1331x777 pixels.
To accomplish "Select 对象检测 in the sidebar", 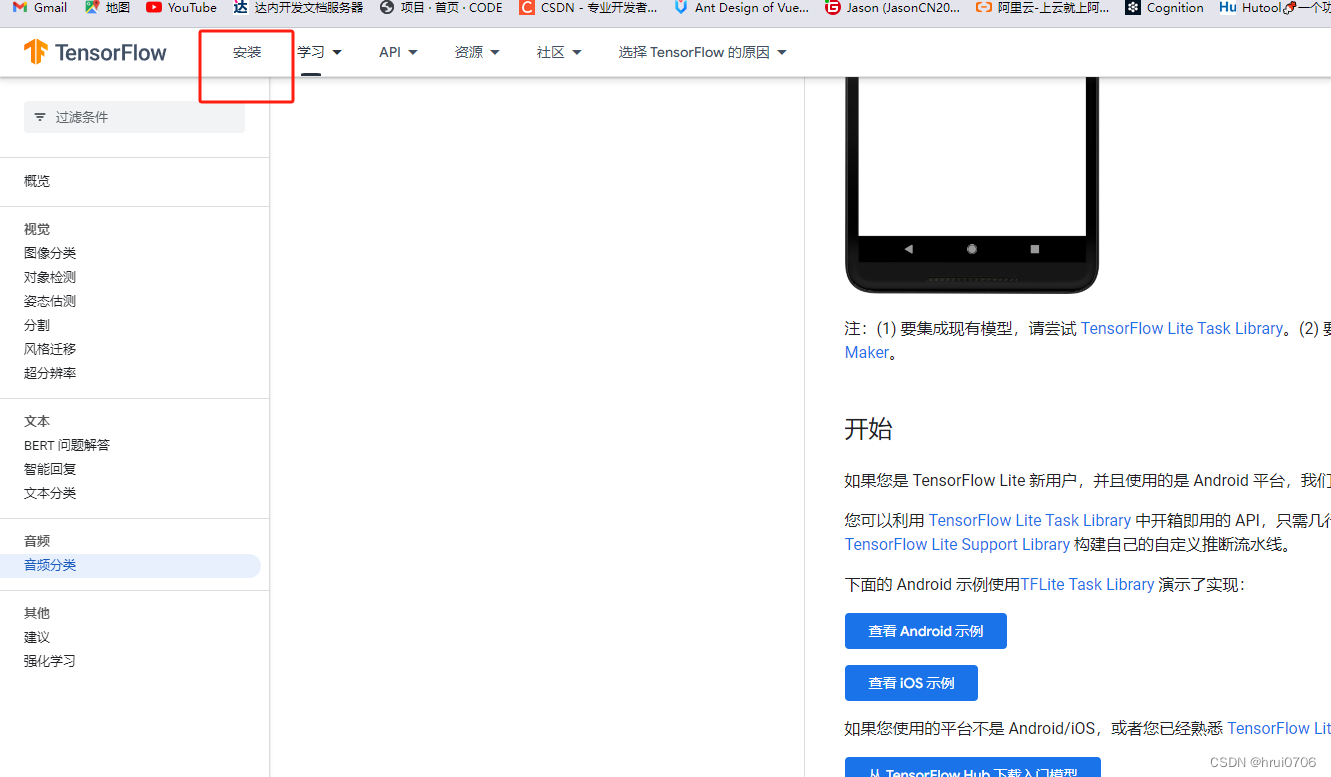I will click(50, 277).
